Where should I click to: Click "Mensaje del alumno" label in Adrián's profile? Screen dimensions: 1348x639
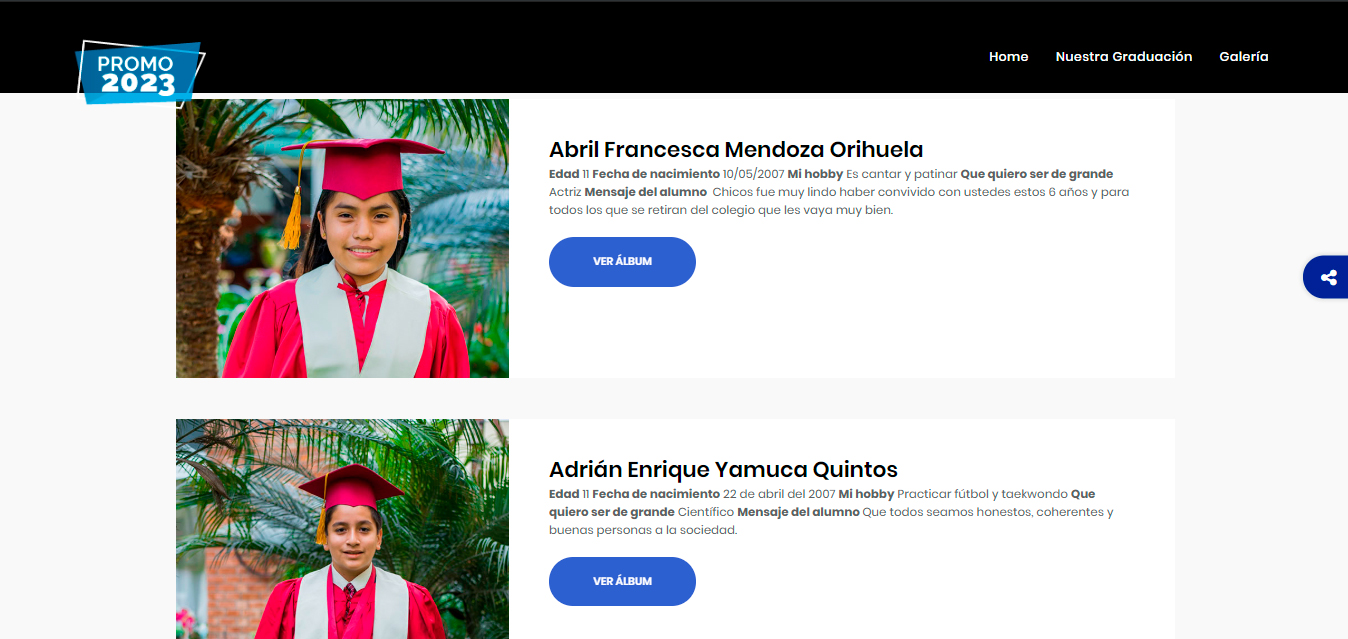[x=798, y=512]
